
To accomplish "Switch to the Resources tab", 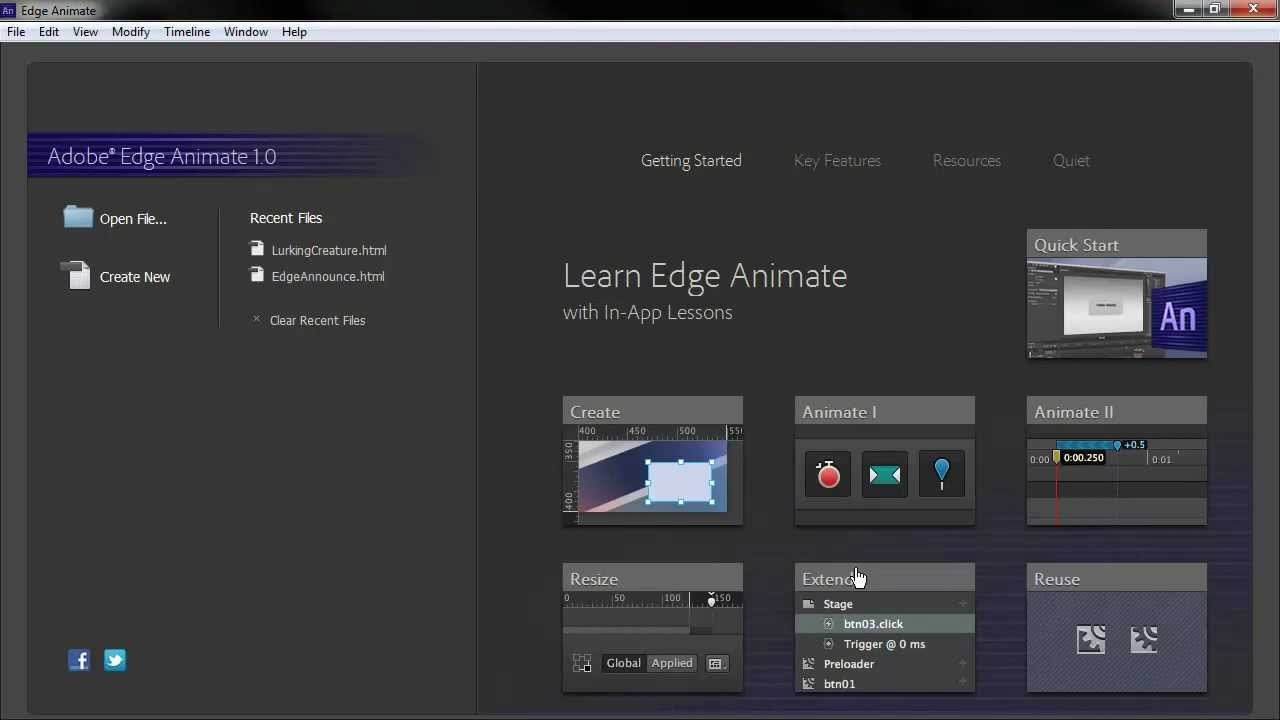I will [966, 160].
